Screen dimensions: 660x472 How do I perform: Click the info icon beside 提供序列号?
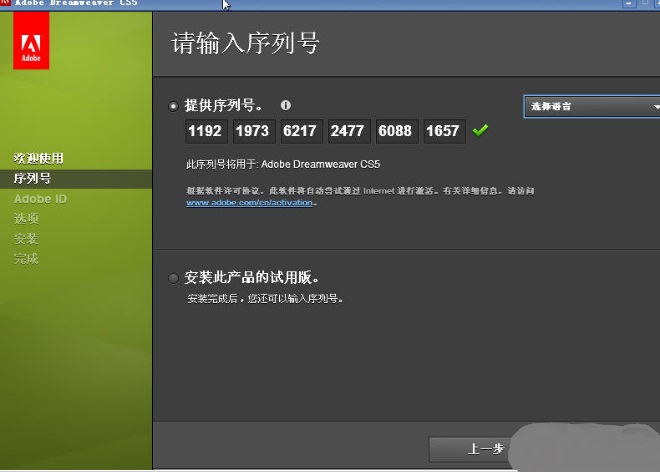click(x=286, y=105)
